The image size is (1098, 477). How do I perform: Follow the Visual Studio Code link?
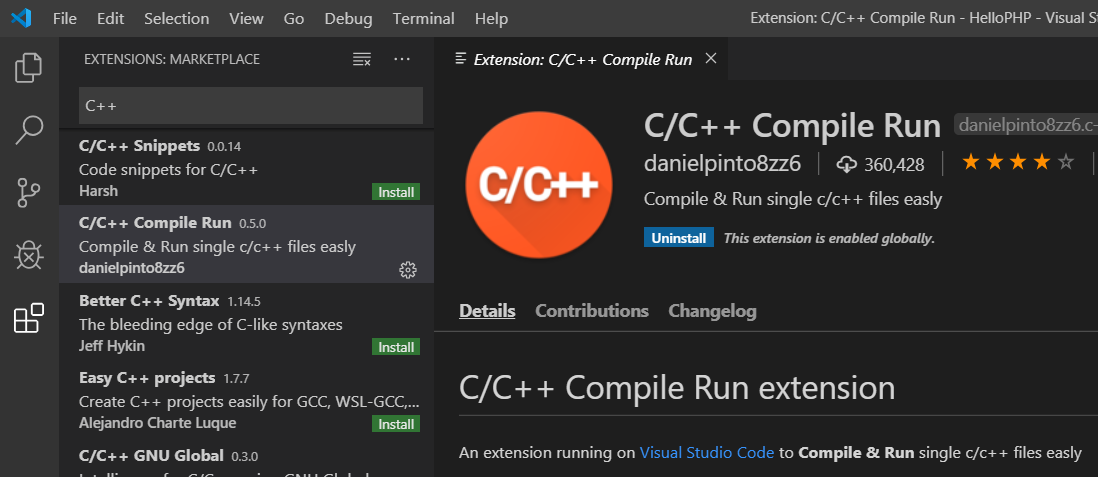[707, 452]
